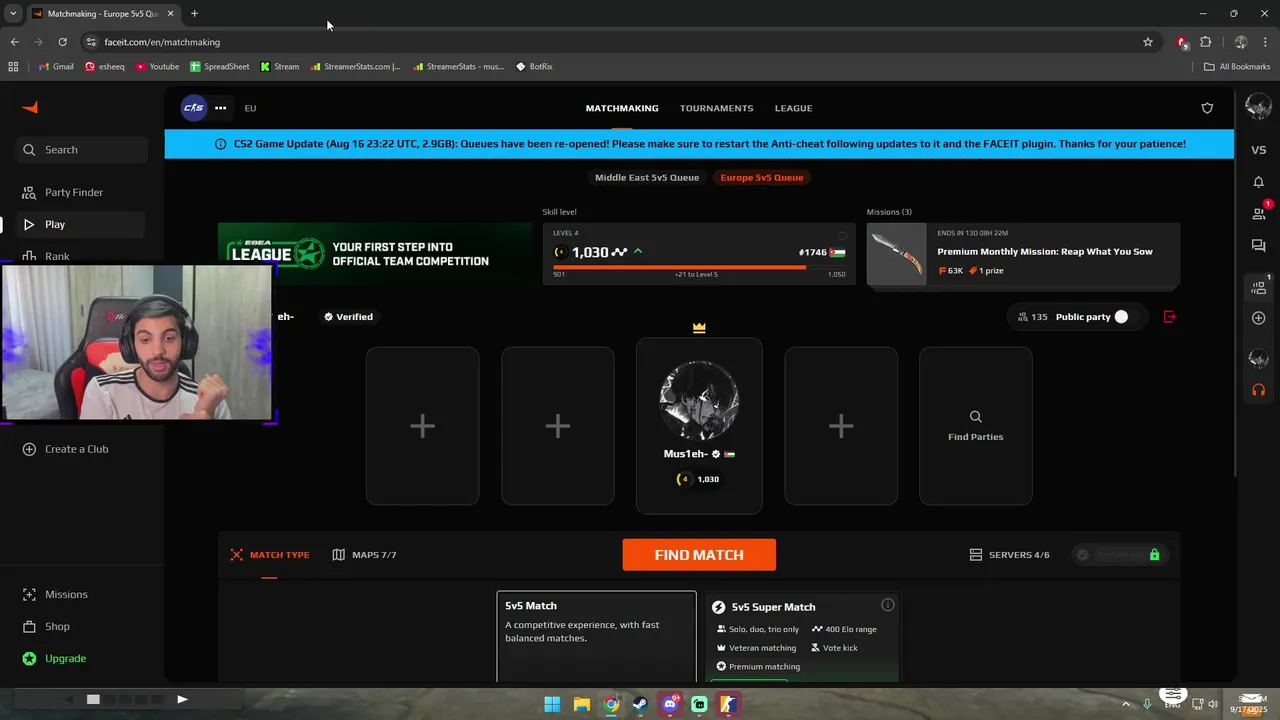This screenshot has width=1280, height=720.
Task: Open the Shop page
Action: 47,626
